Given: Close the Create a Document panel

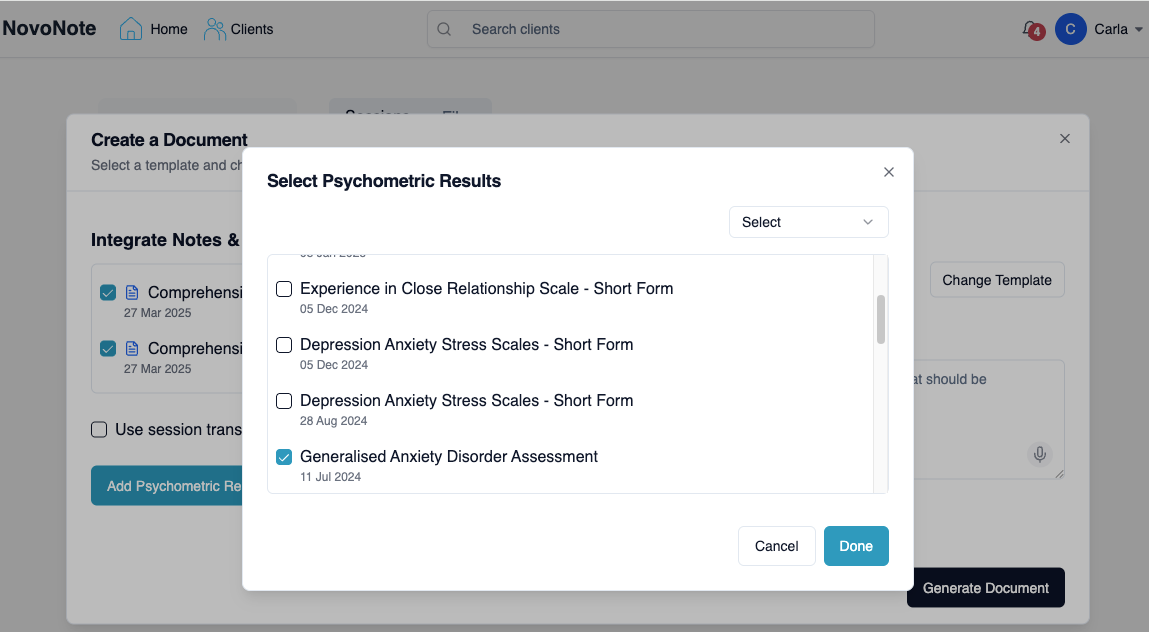Looking at the screenshot, I should 1065,139.
